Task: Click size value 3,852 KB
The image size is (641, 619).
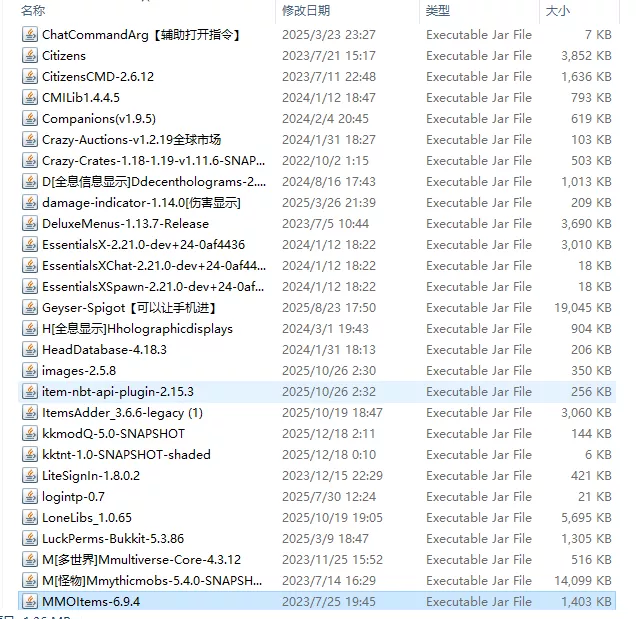Action: coord(586,56)
